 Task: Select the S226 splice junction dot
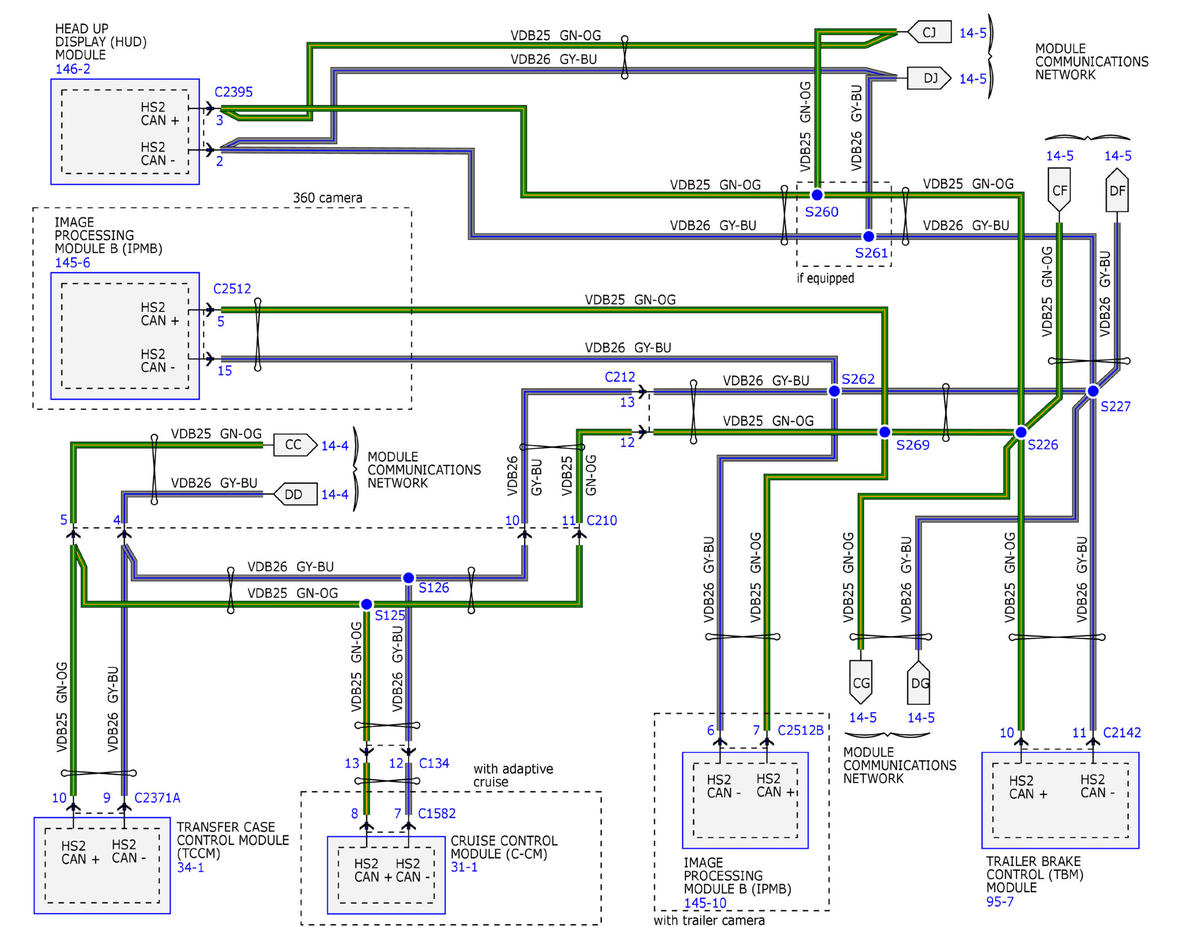pyautogui.click(x=1020, y=432)
